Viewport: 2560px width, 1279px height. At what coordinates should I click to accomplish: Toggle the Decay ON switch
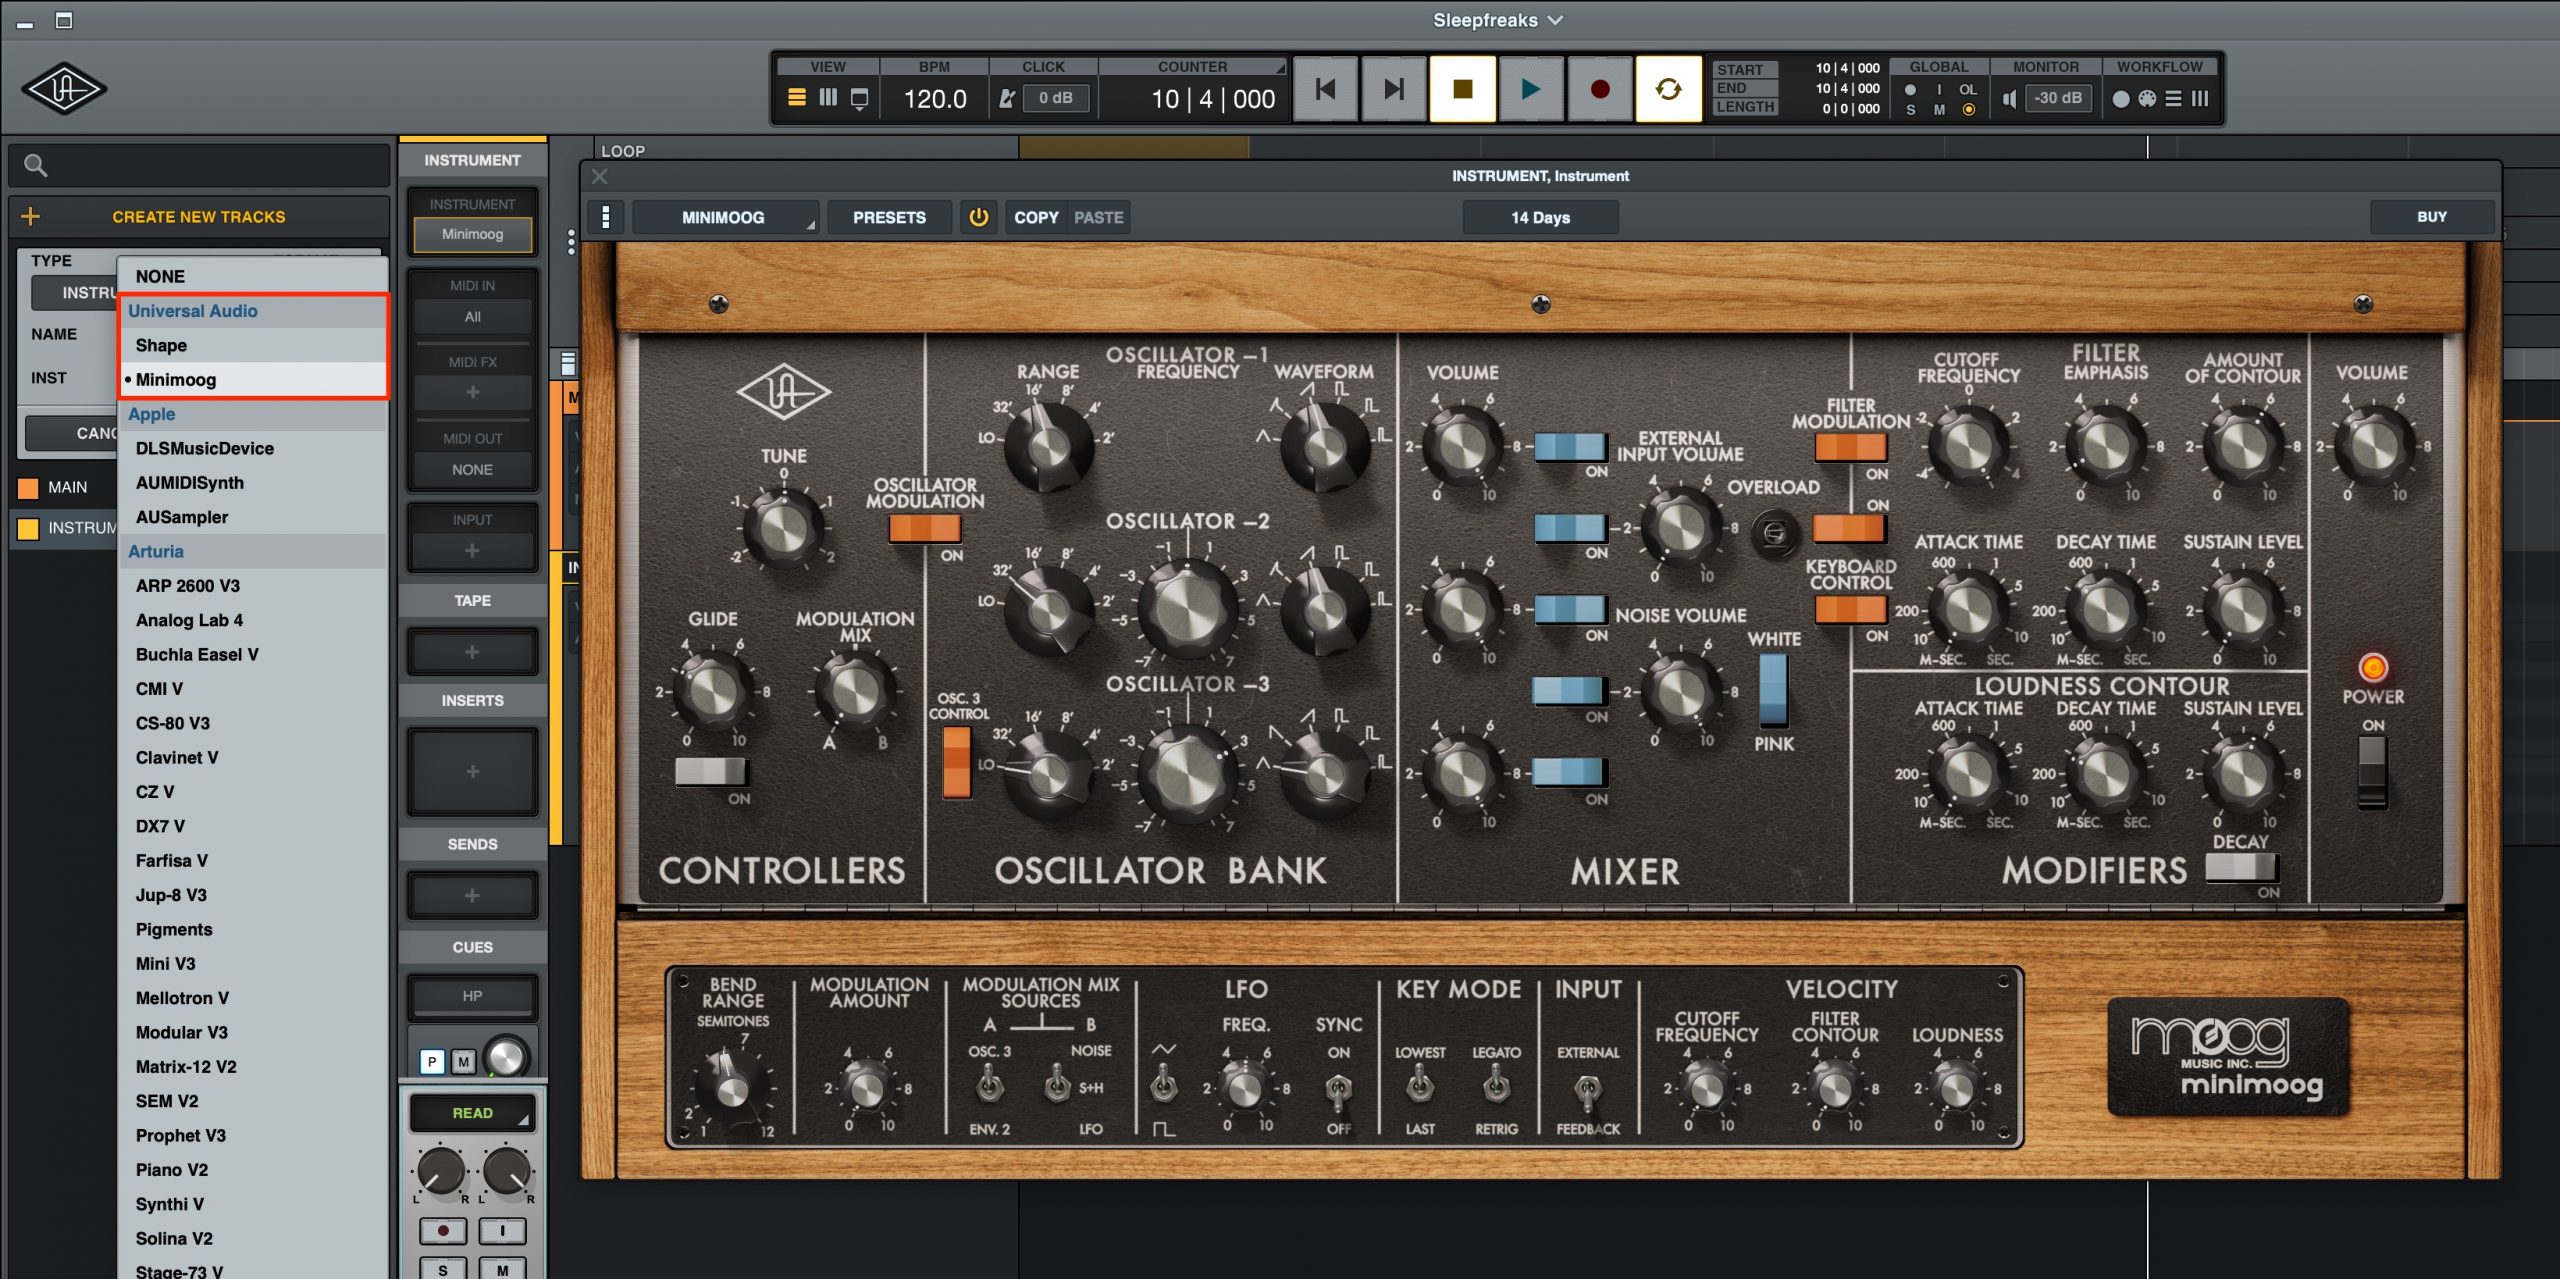pos(2241,867)
